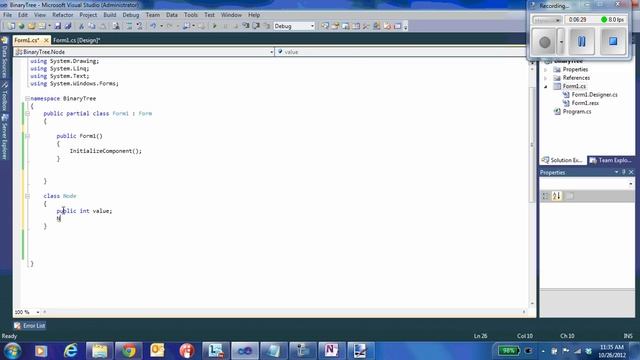Click Visual Studio taskbar icon
The width and height of the screenshot is (640, 360).
tap(245, 351)
